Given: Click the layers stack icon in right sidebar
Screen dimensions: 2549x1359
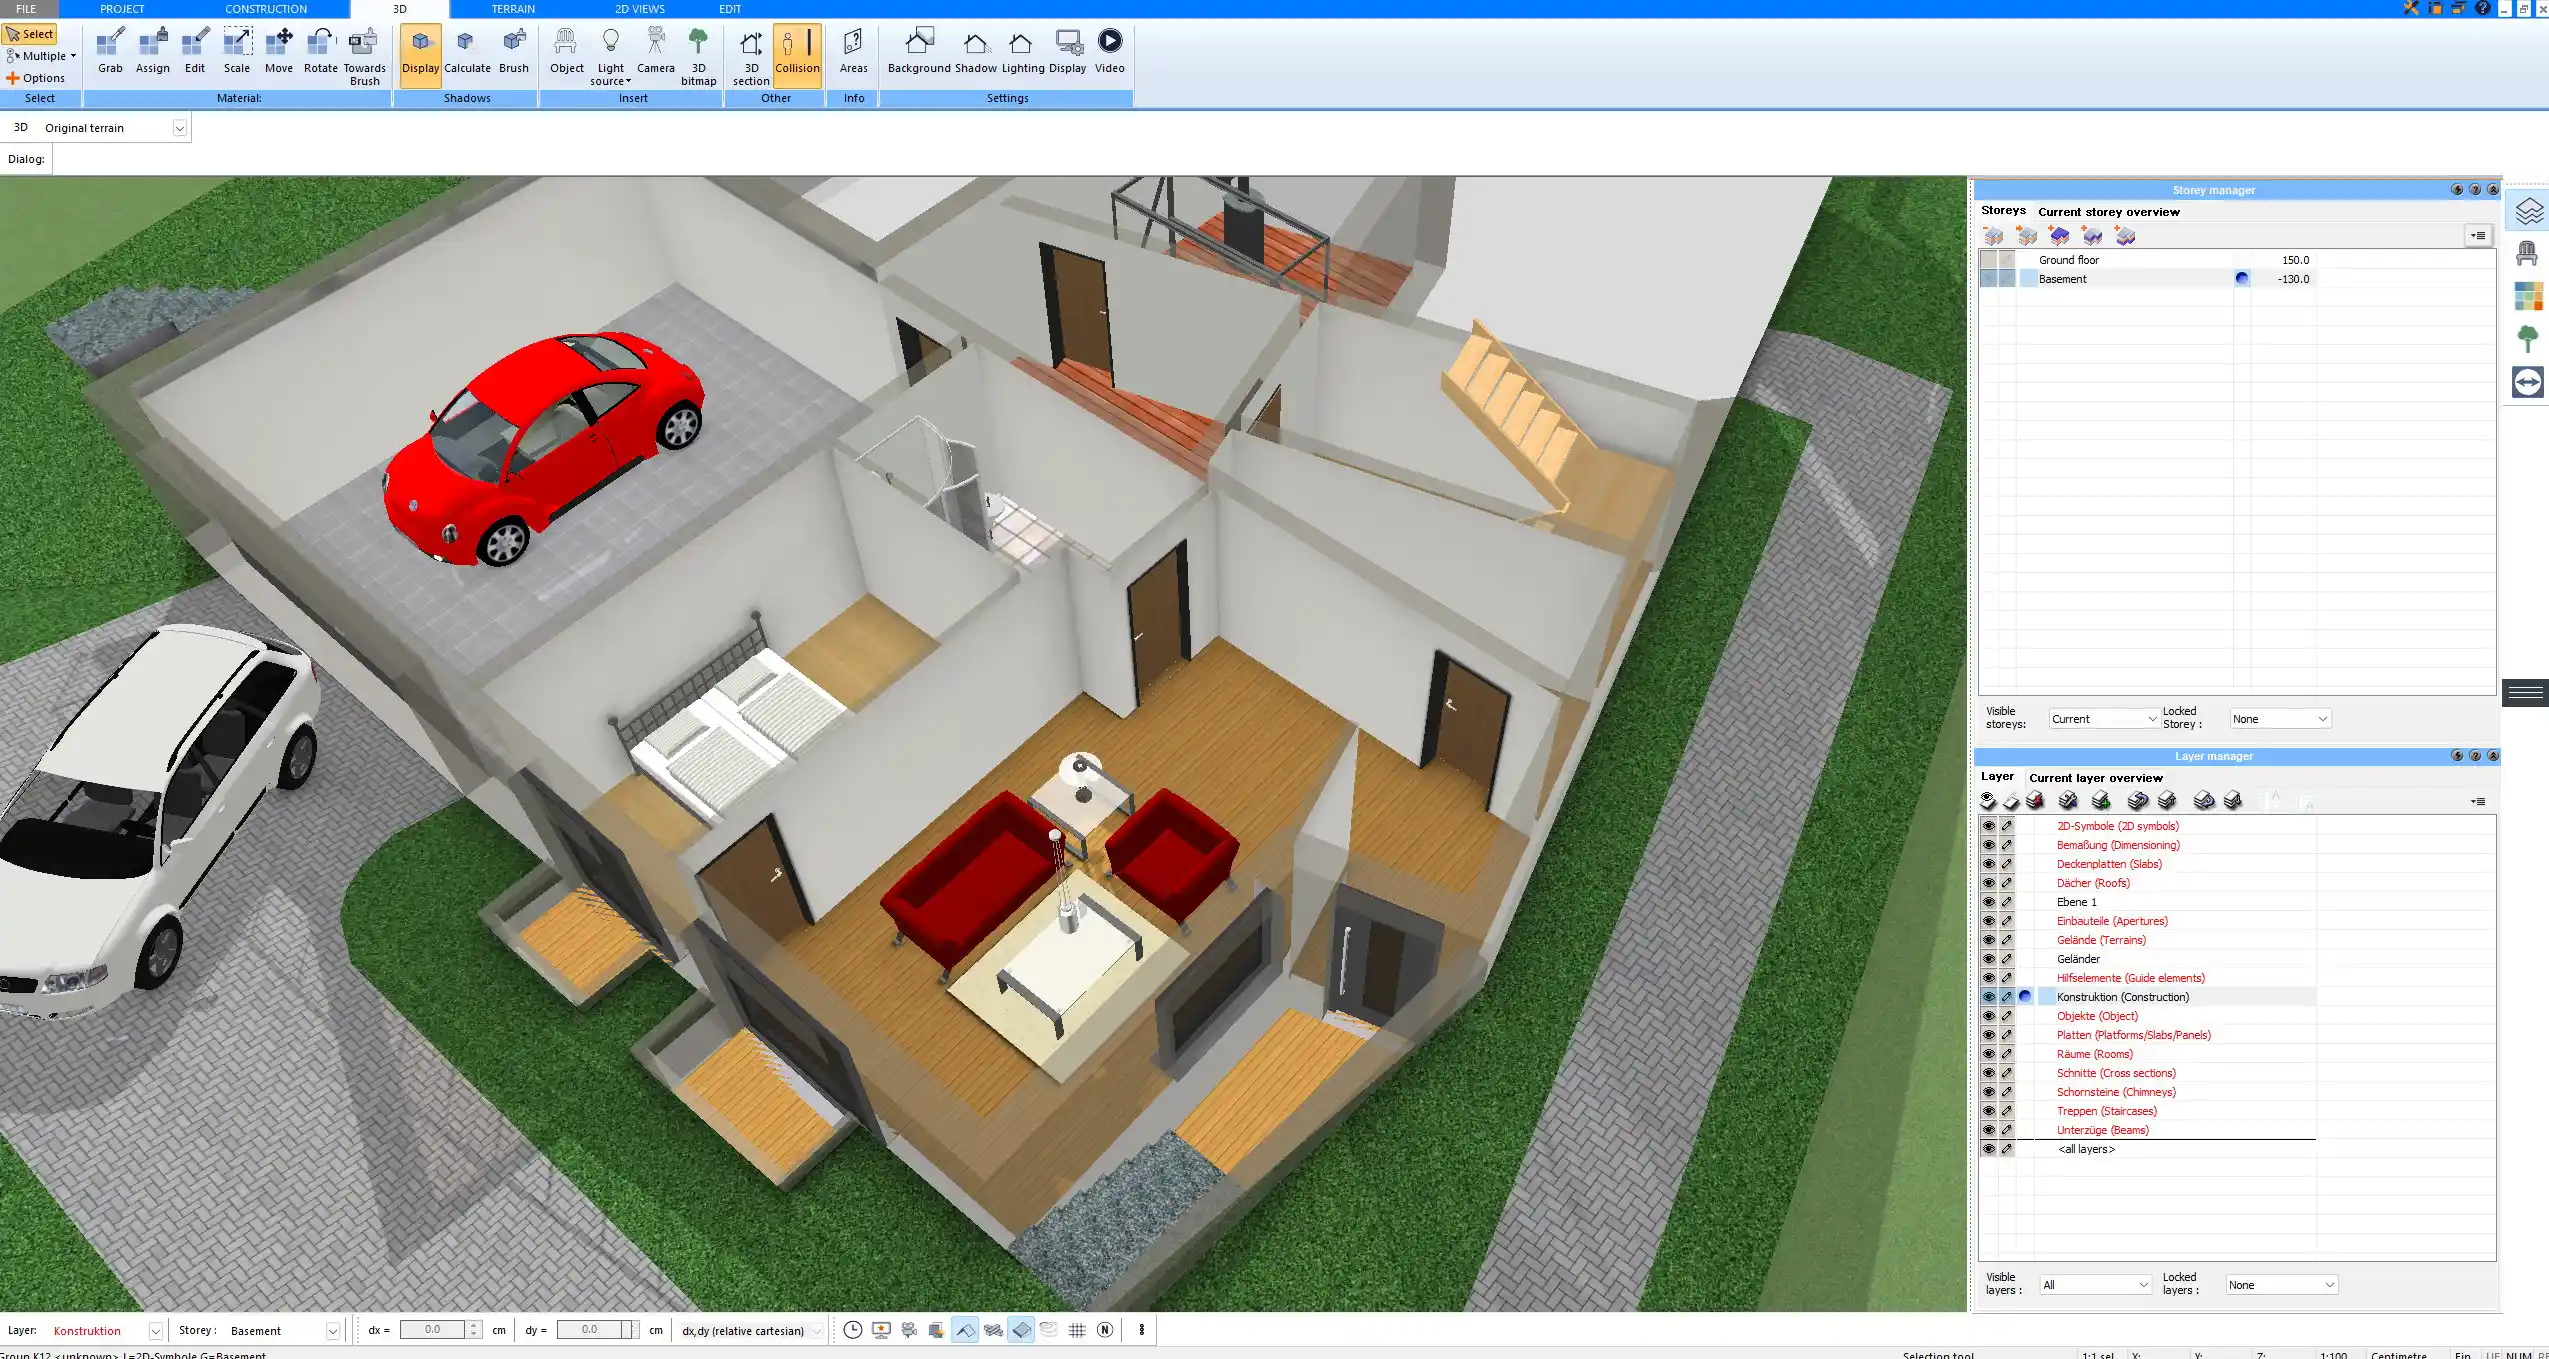Looking at the screenshot, I should click(x=2528, y=212).
